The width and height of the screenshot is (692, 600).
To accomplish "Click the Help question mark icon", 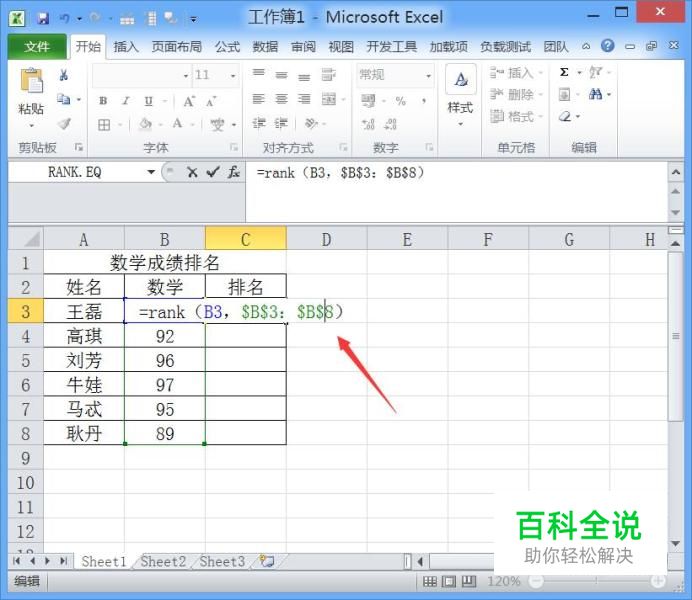I will point(607,45).
